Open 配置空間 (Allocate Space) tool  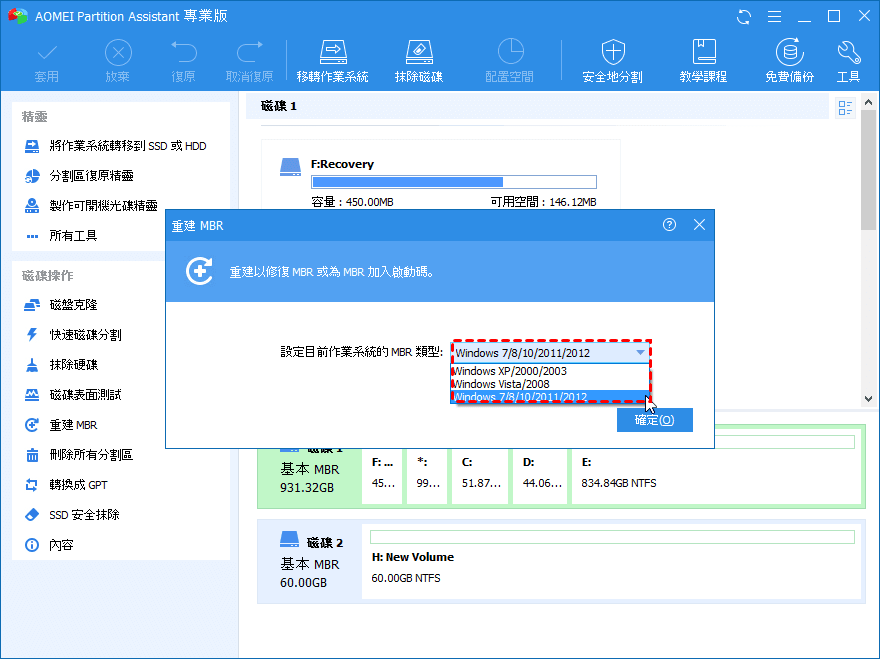510,61
